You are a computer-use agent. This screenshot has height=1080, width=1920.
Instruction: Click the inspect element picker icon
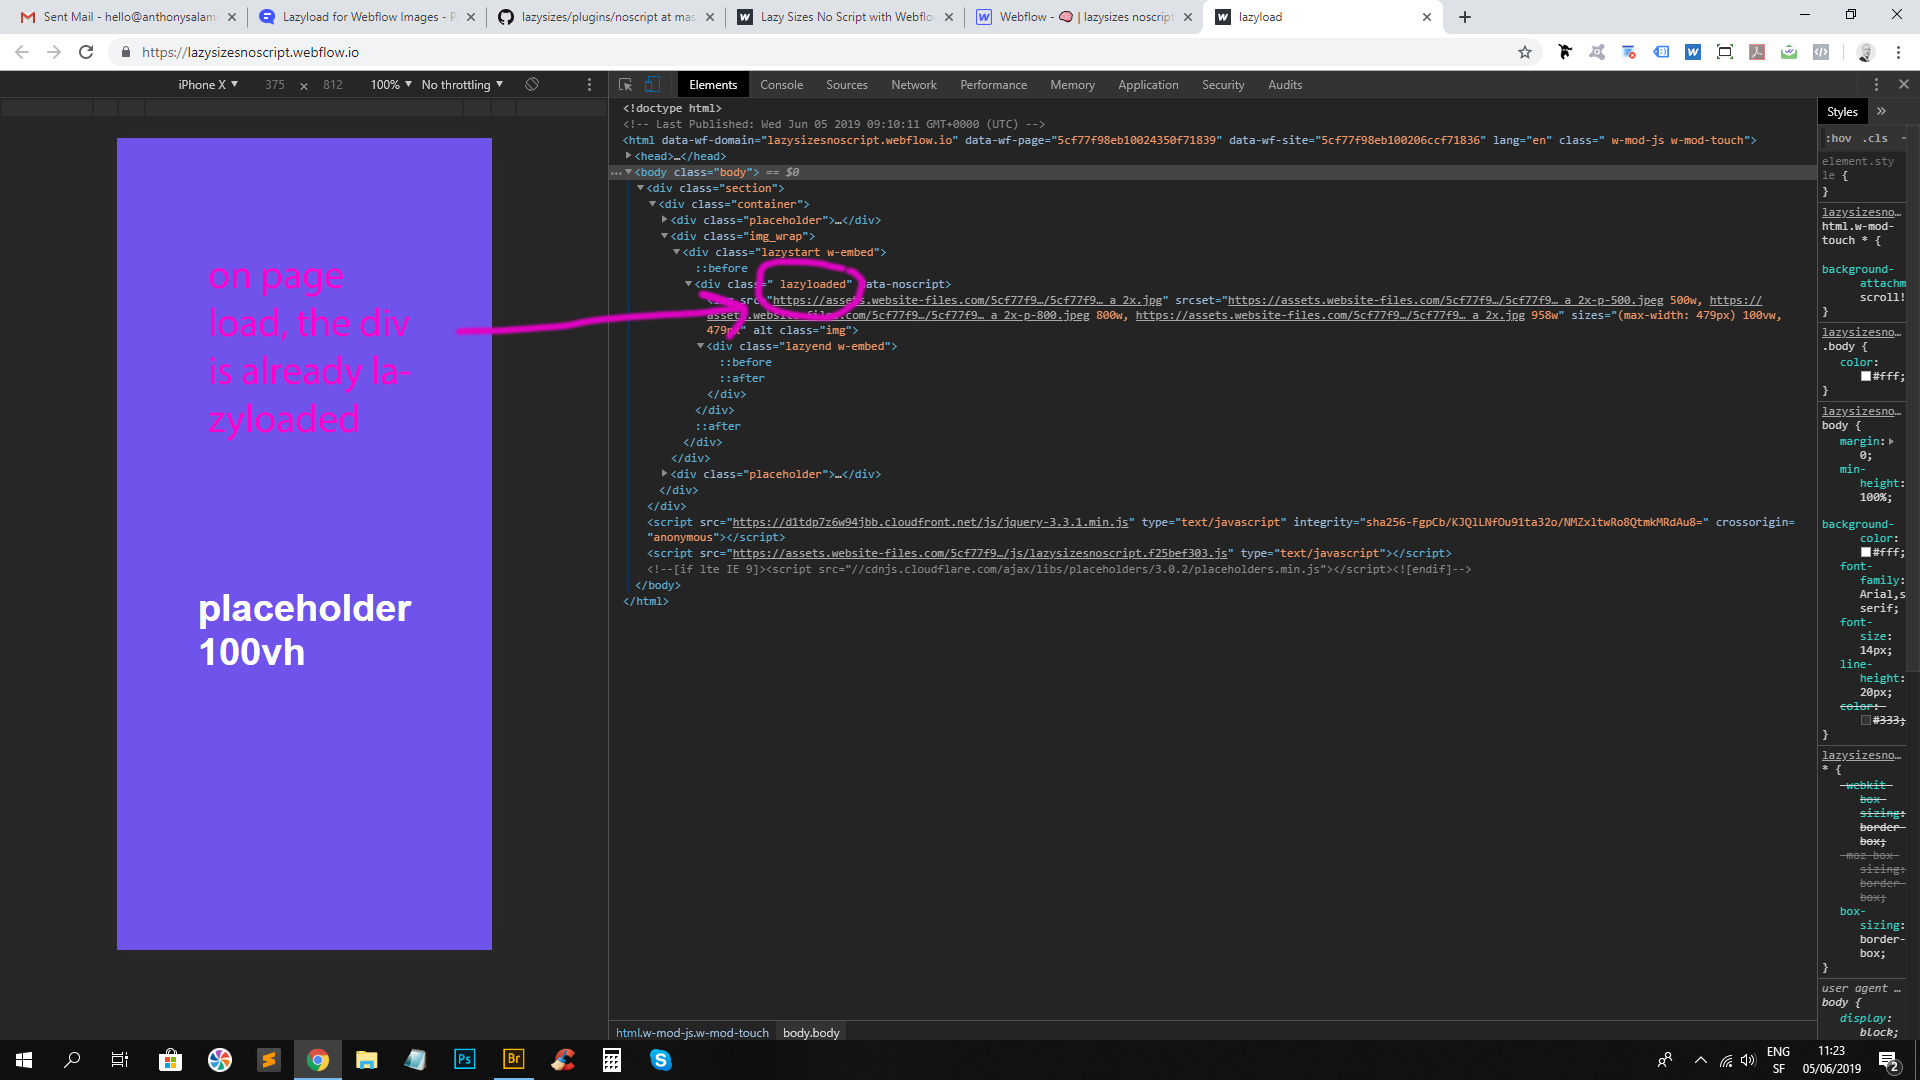tap(626, 85)
